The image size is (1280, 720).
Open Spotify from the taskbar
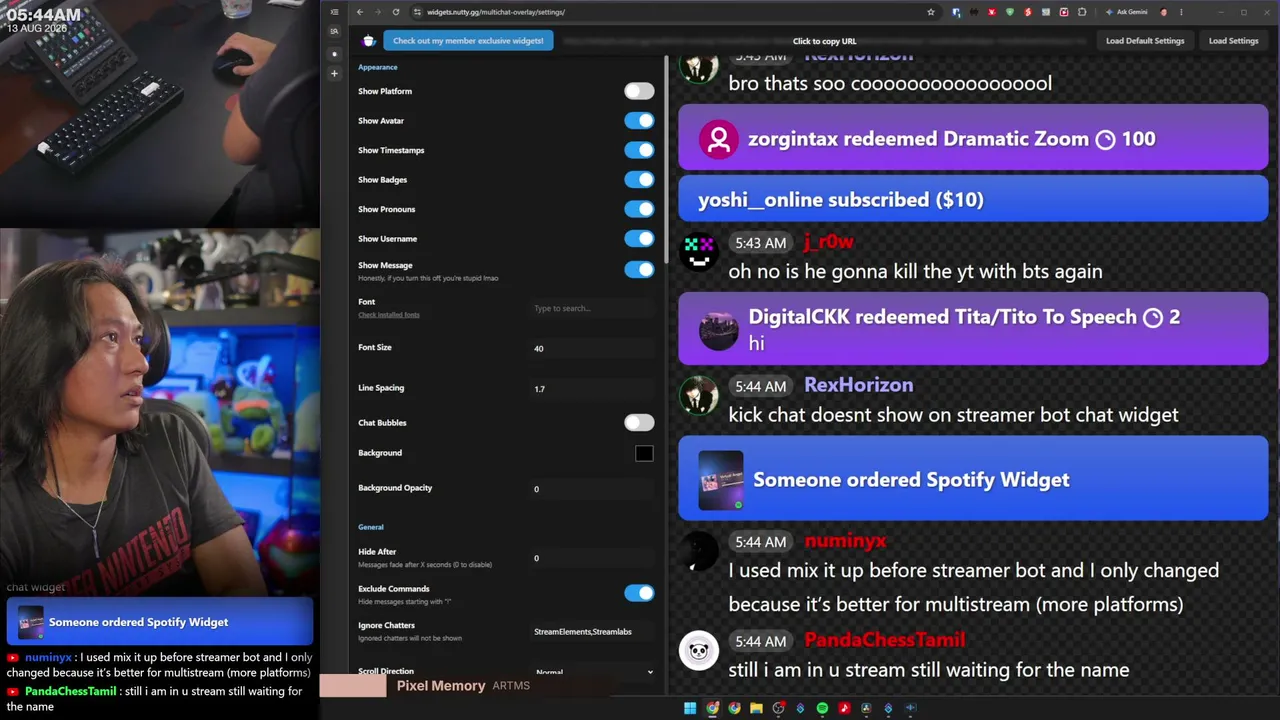click(x=822, y=708)
